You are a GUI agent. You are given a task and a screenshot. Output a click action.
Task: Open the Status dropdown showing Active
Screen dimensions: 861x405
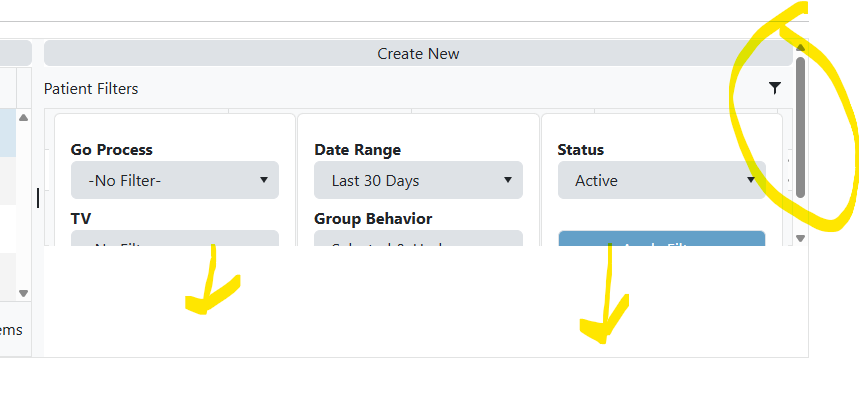[x=661, y=181]
